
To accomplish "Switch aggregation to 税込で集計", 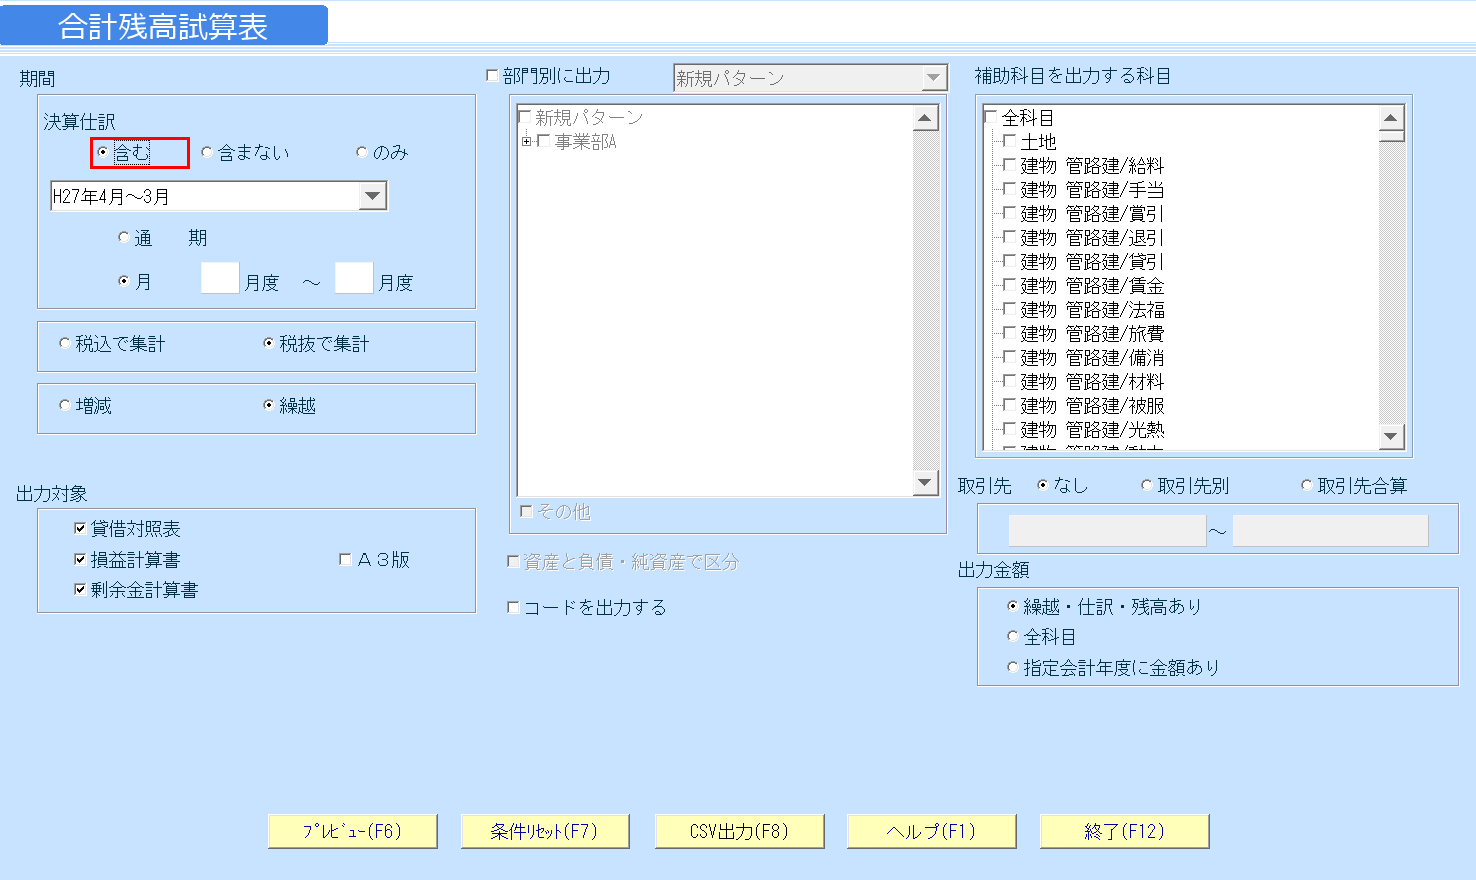I will (65, 342).
